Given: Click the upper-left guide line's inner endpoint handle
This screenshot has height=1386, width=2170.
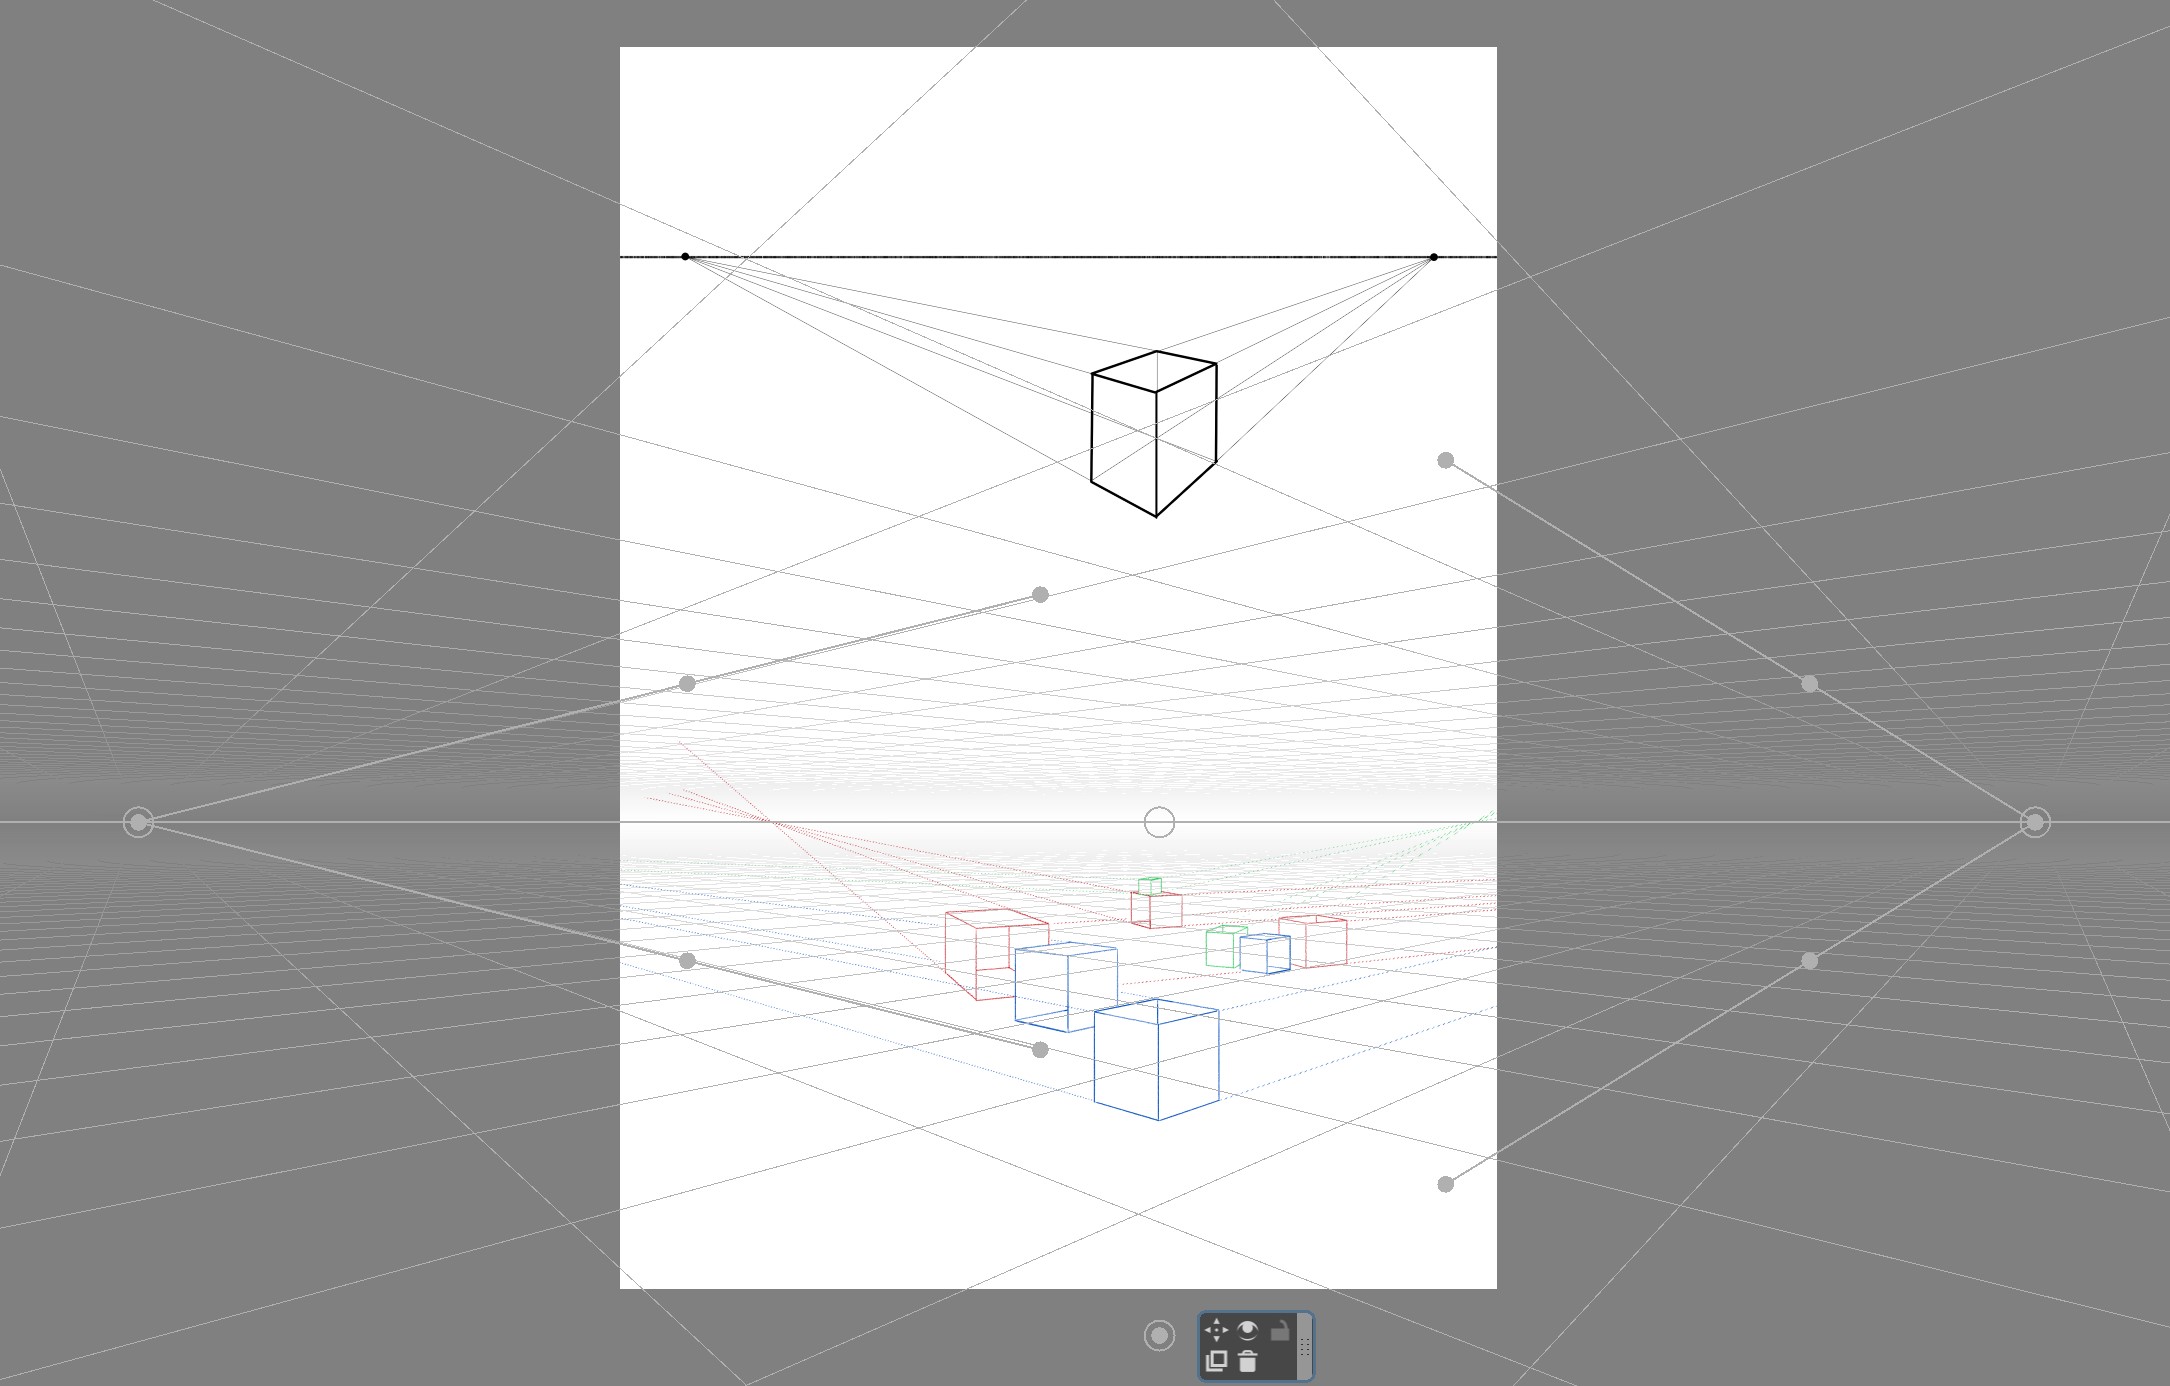Looking at the screenshot, I should pos(1040,595).
